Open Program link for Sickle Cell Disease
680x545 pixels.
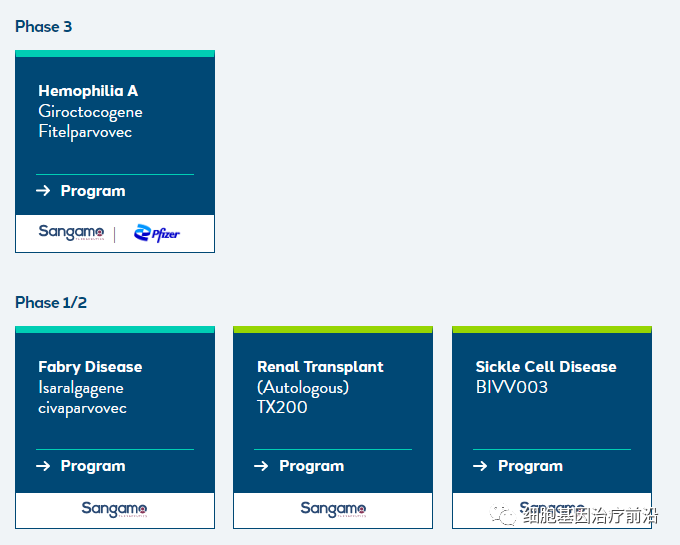click(x=530, y=466)
